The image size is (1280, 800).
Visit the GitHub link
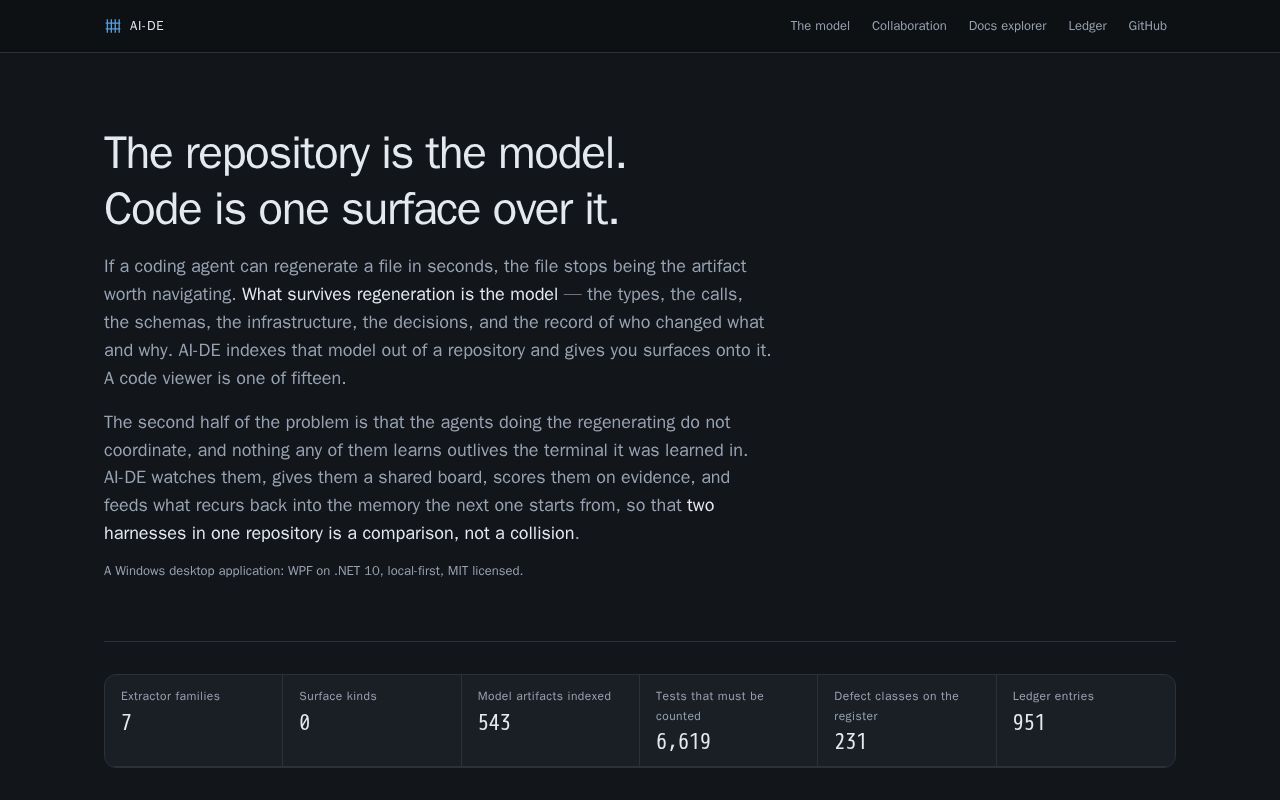1147,26
